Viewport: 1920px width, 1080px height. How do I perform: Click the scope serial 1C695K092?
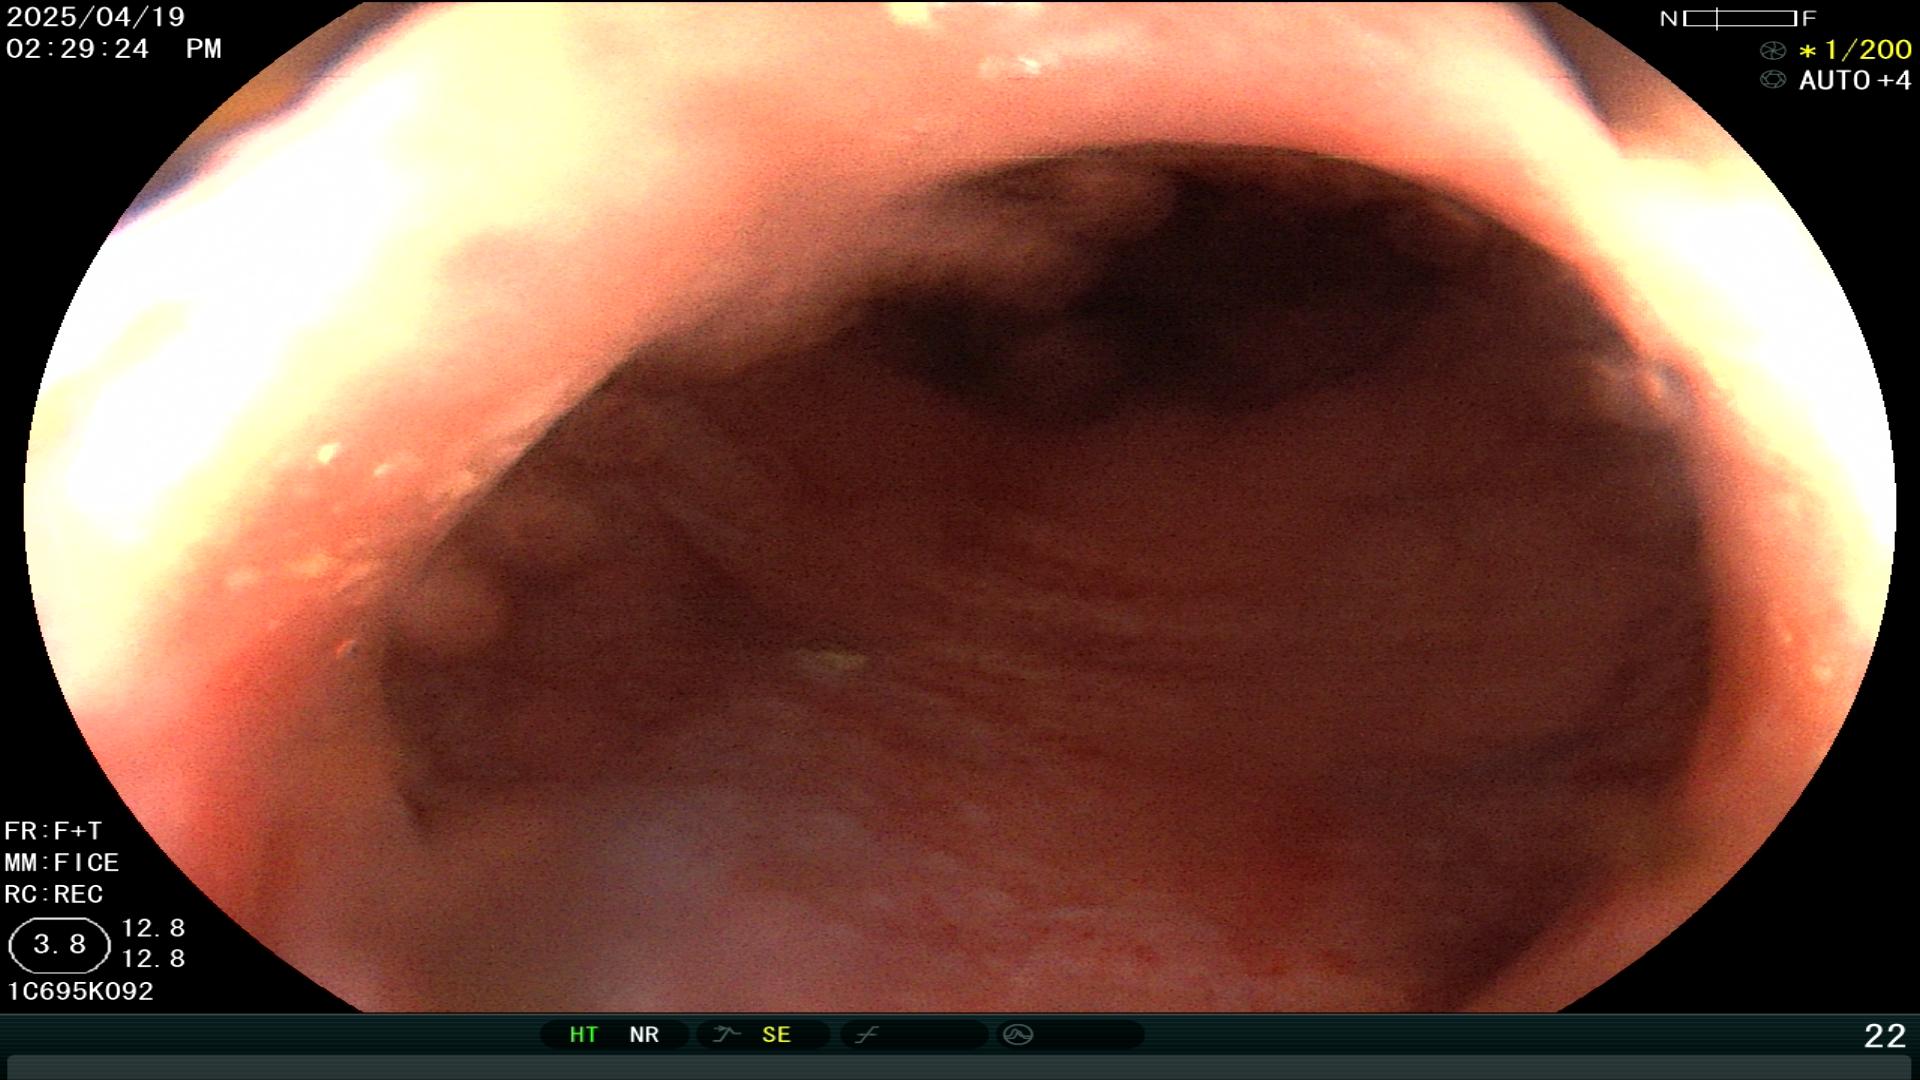tap(80, 991)
